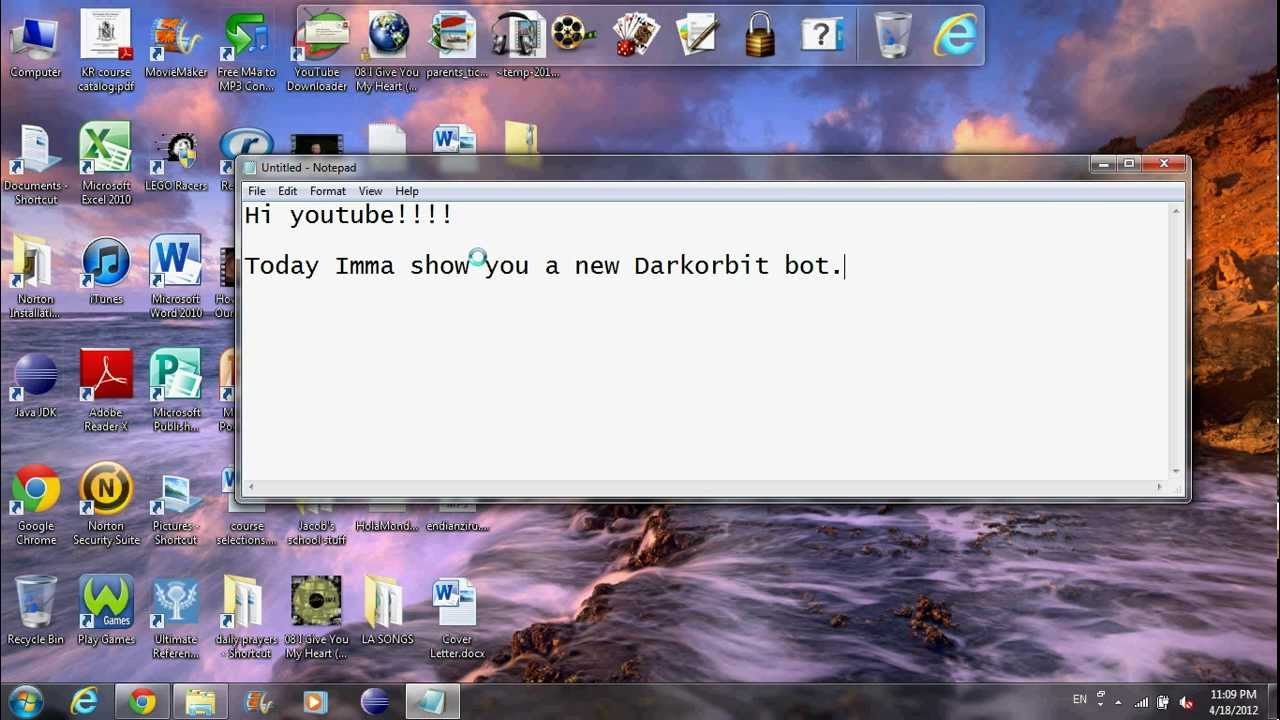Open the Edit menu in Notepad
The image size is (1280, 720).
pos(288,191)
